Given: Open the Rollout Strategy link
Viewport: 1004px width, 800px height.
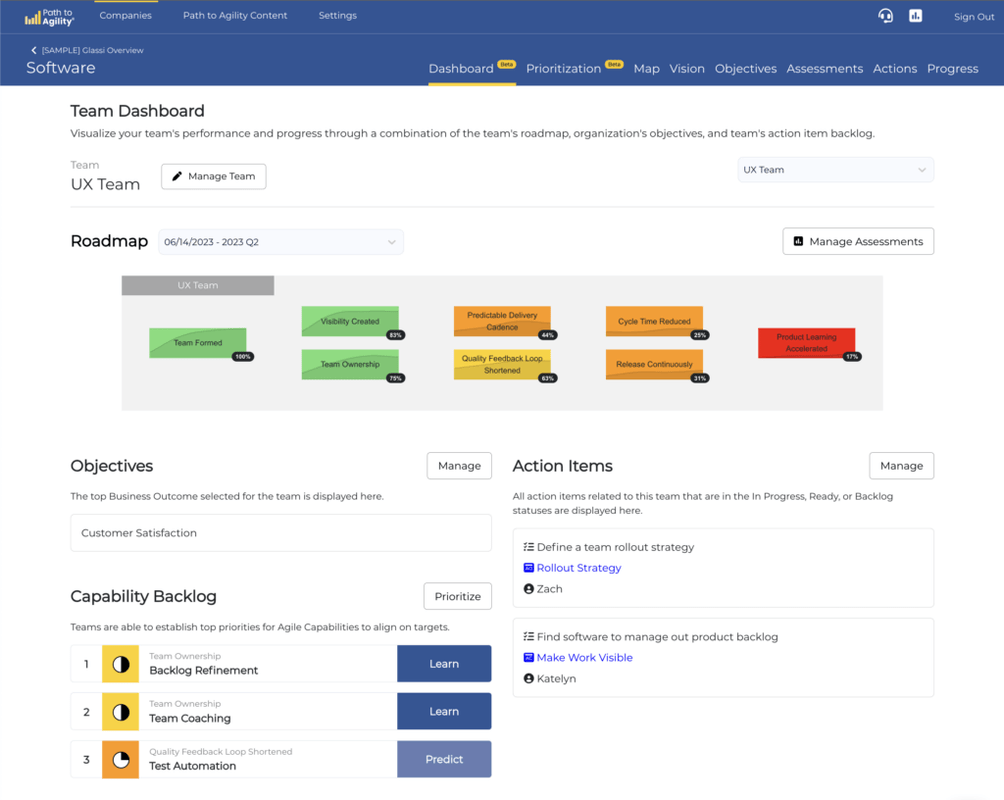Looking at the screenshot, I should 578,567.
